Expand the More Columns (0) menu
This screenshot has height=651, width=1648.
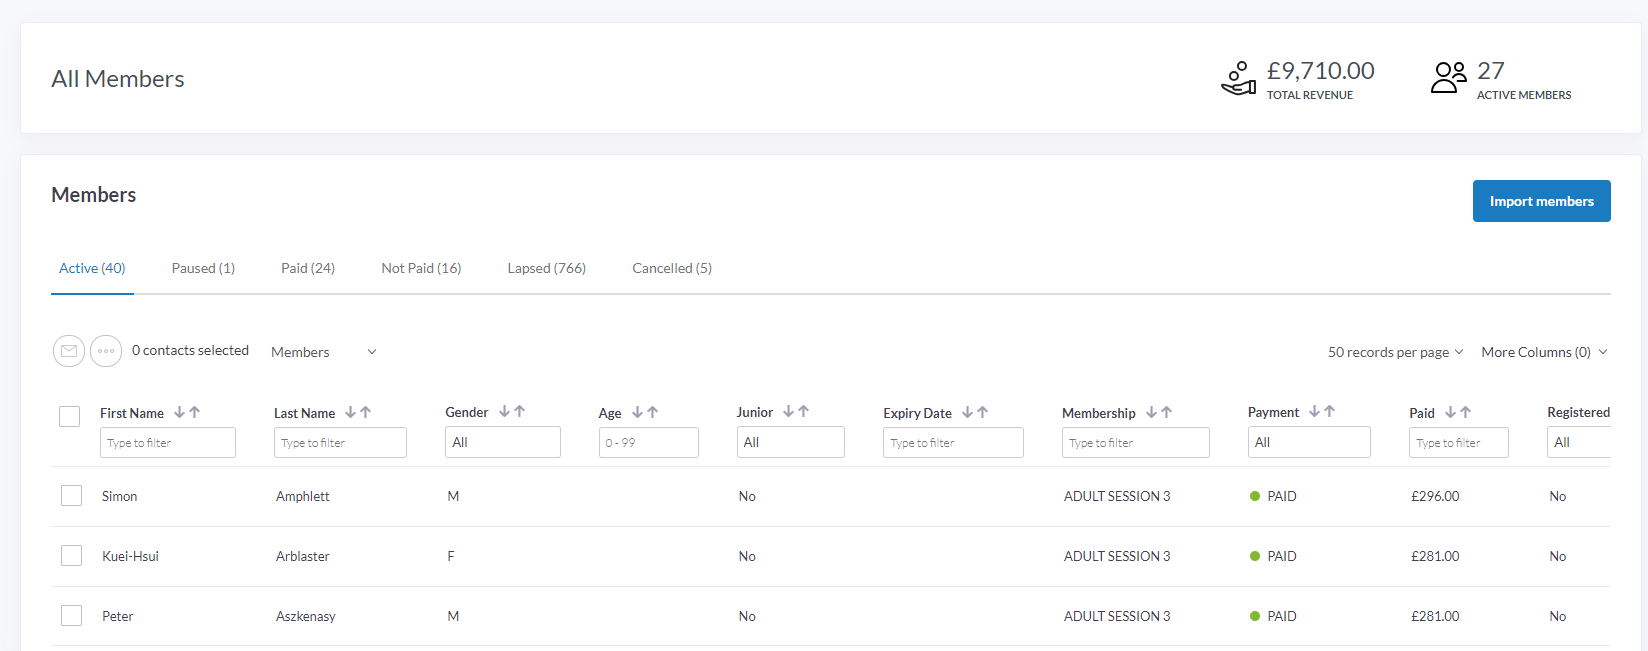(1544, 352)
